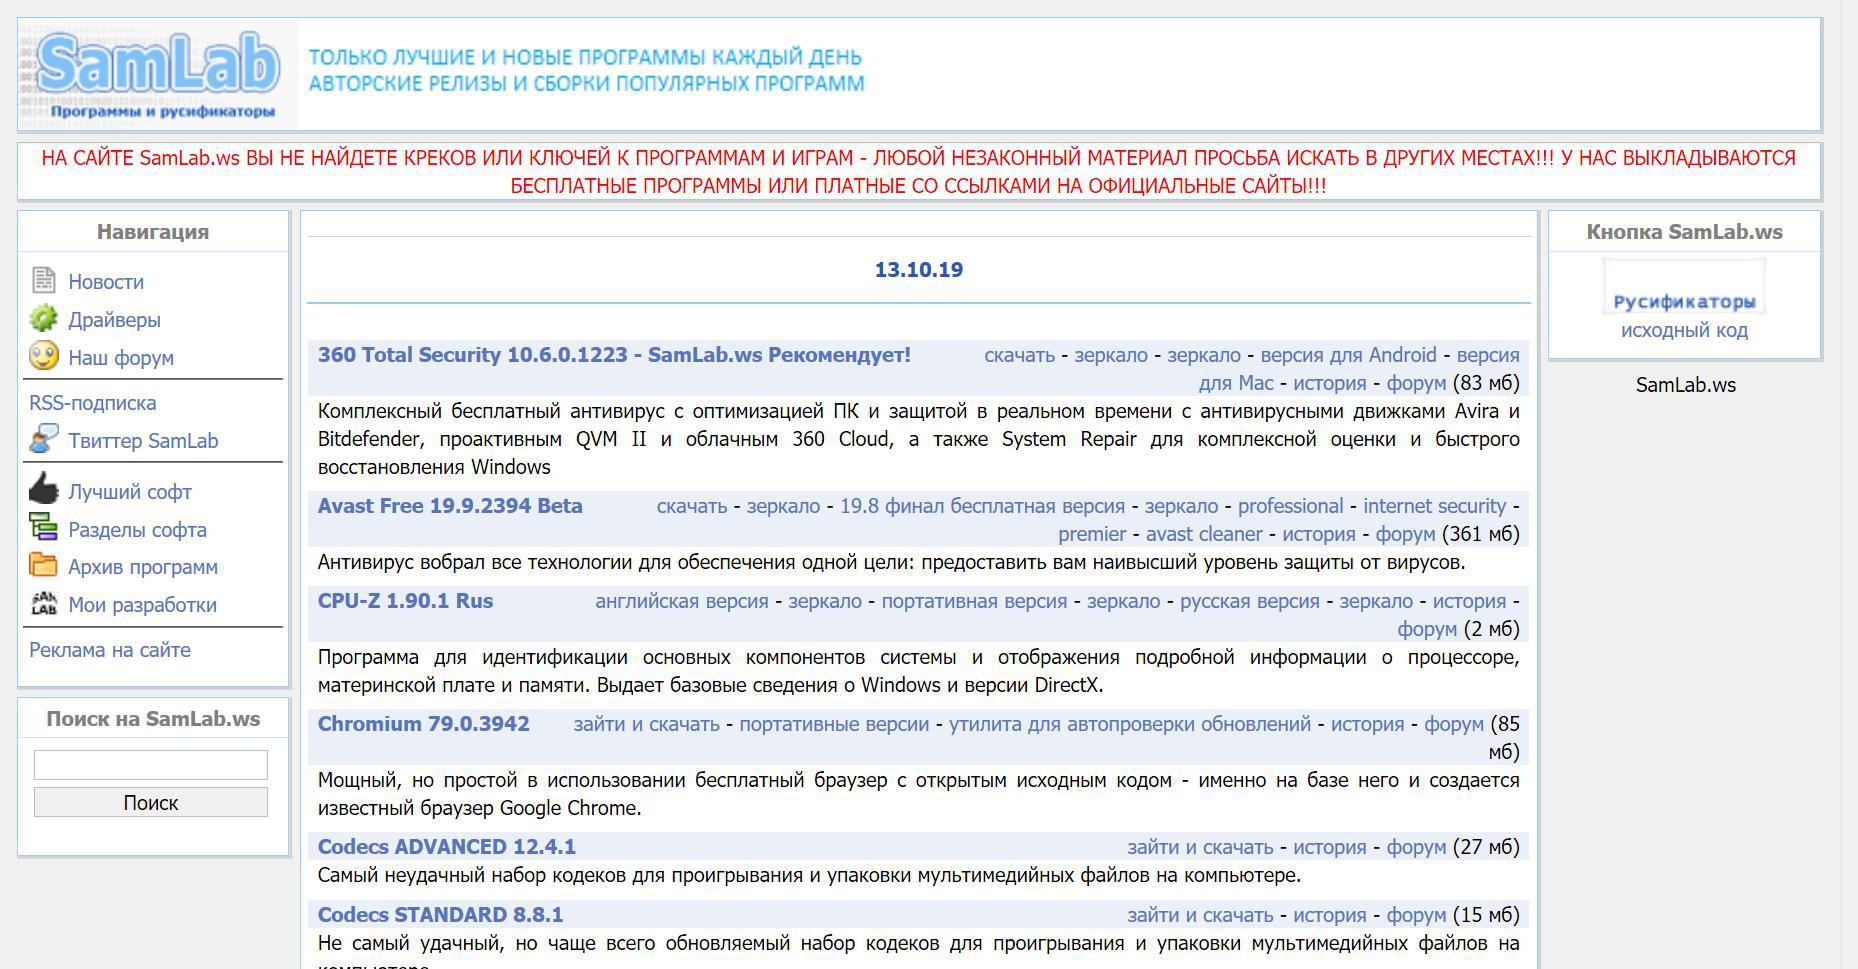The width and height of the screenshot is (1858, 969).
Task: Click the Разделы софта list icon
Action: [x=42, y=528]
